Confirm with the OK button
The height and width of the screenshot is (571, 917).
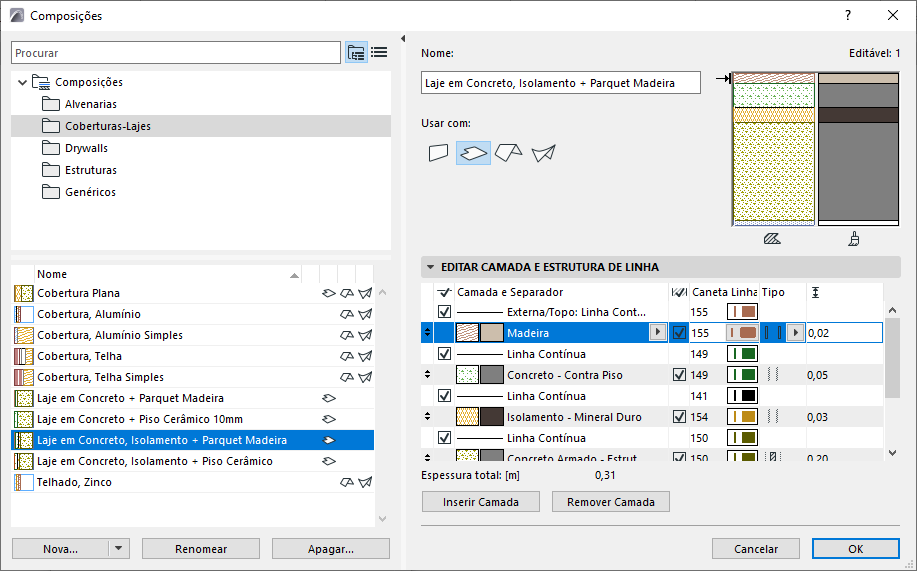(856, 549)
